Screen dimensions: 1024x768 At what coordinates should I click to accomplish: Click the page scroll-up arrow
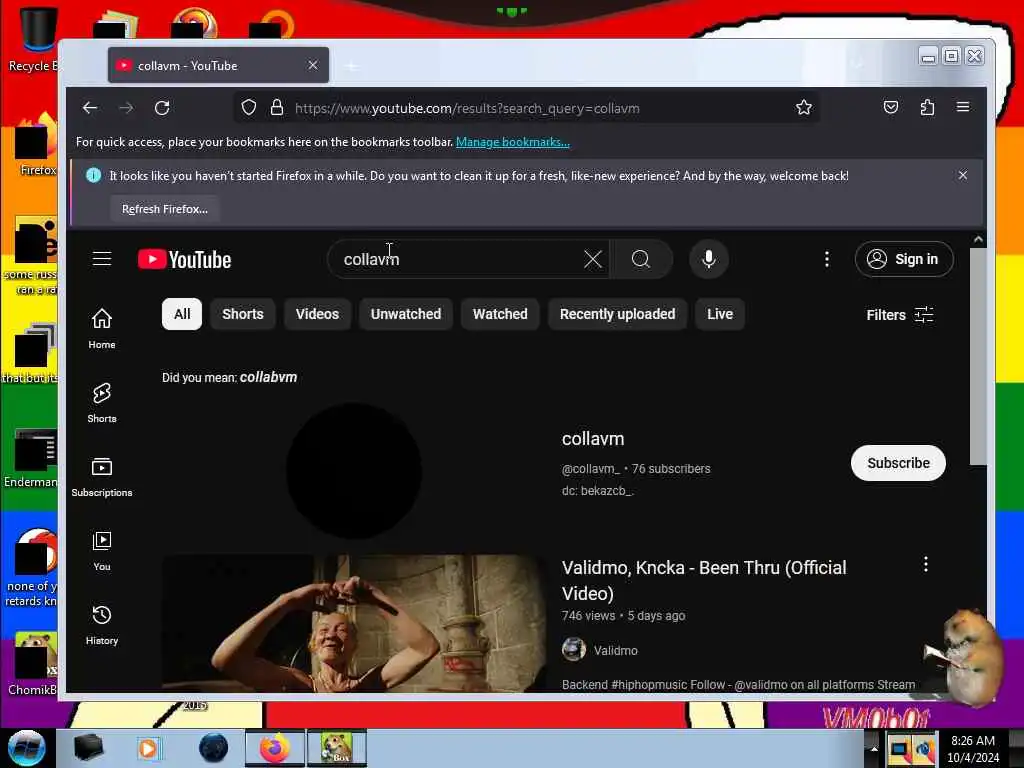point(978,240)
